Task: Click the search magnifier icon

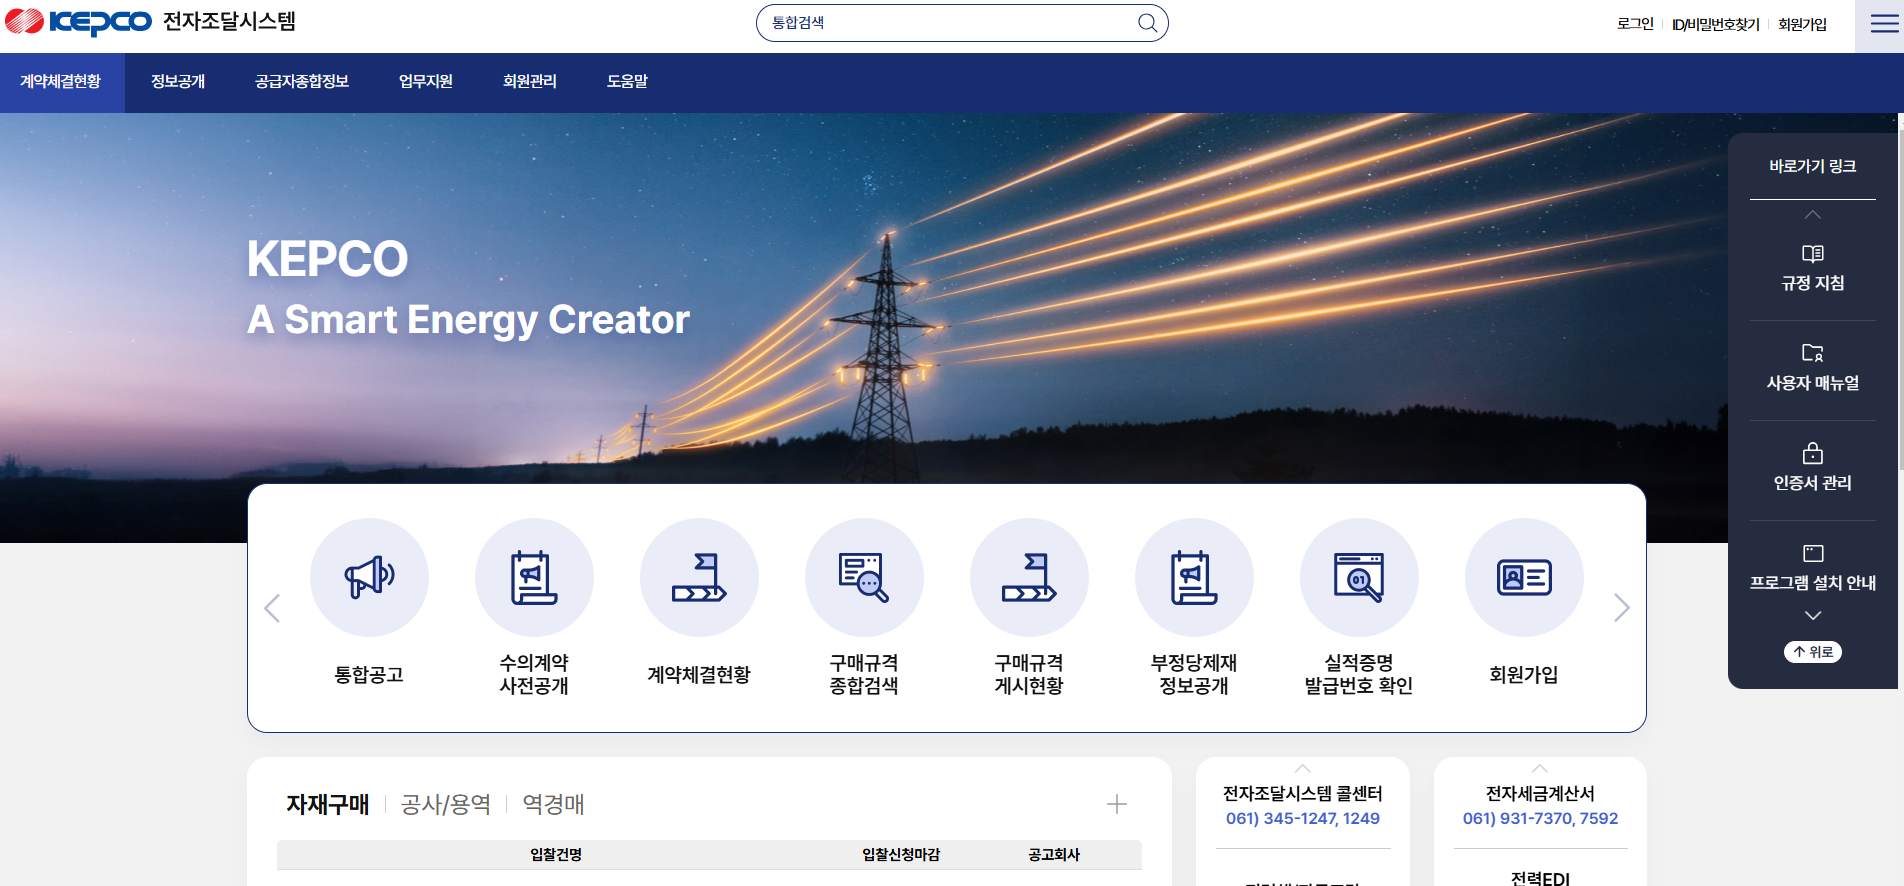Action: click(1147, 23)
